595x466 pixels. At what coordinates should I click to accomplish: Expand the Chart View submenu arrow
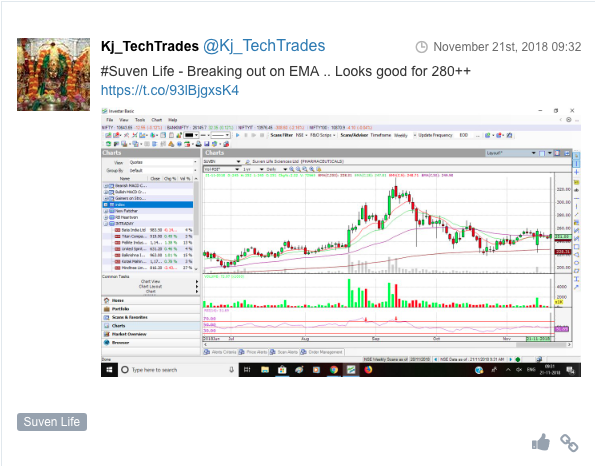(x=197, y=282)
